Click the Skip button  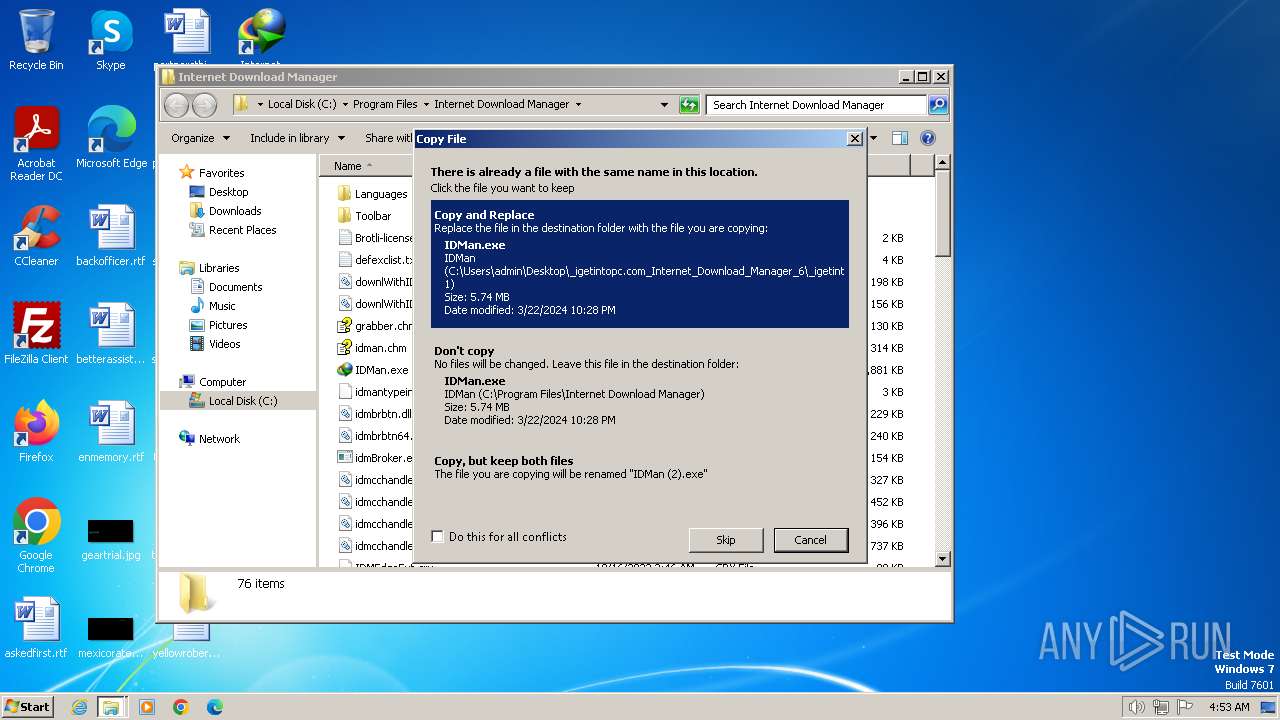tap(726, 540)
